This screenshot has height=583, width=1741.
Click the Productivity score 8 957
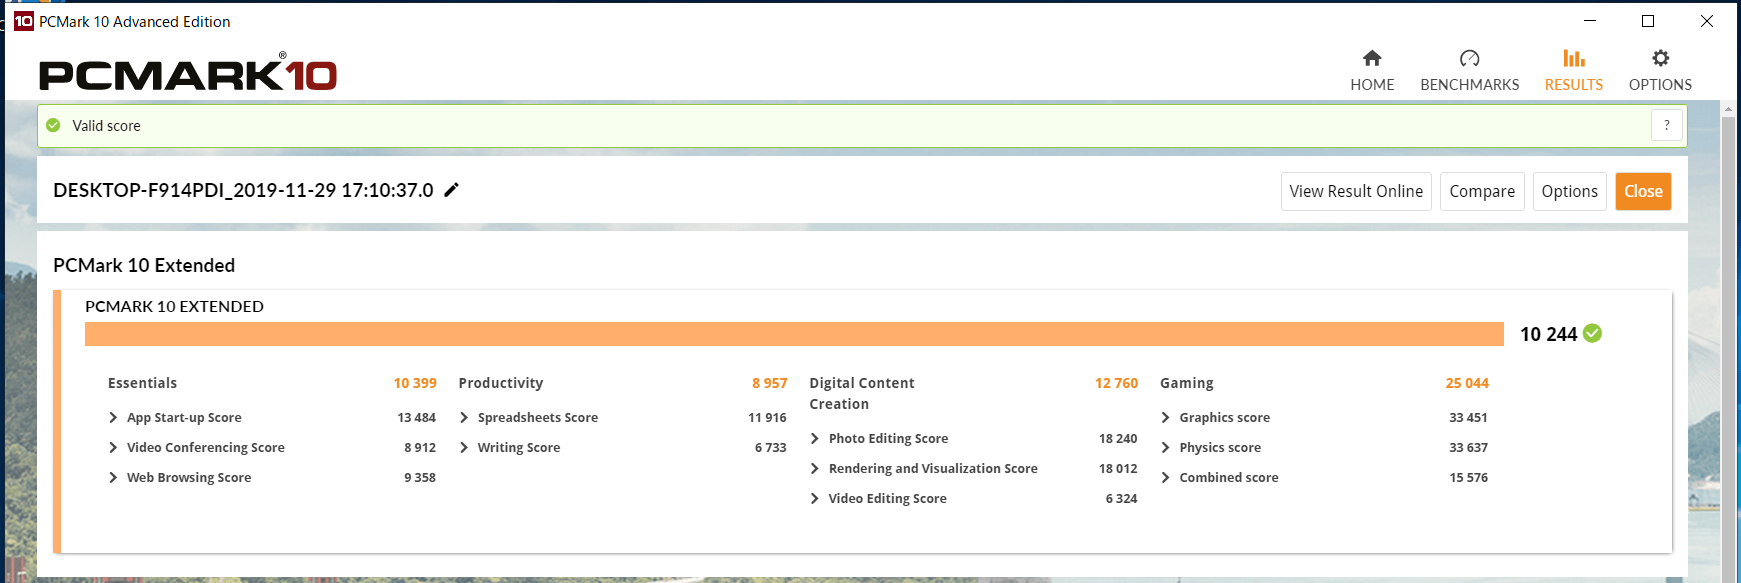tap(770, 383)
